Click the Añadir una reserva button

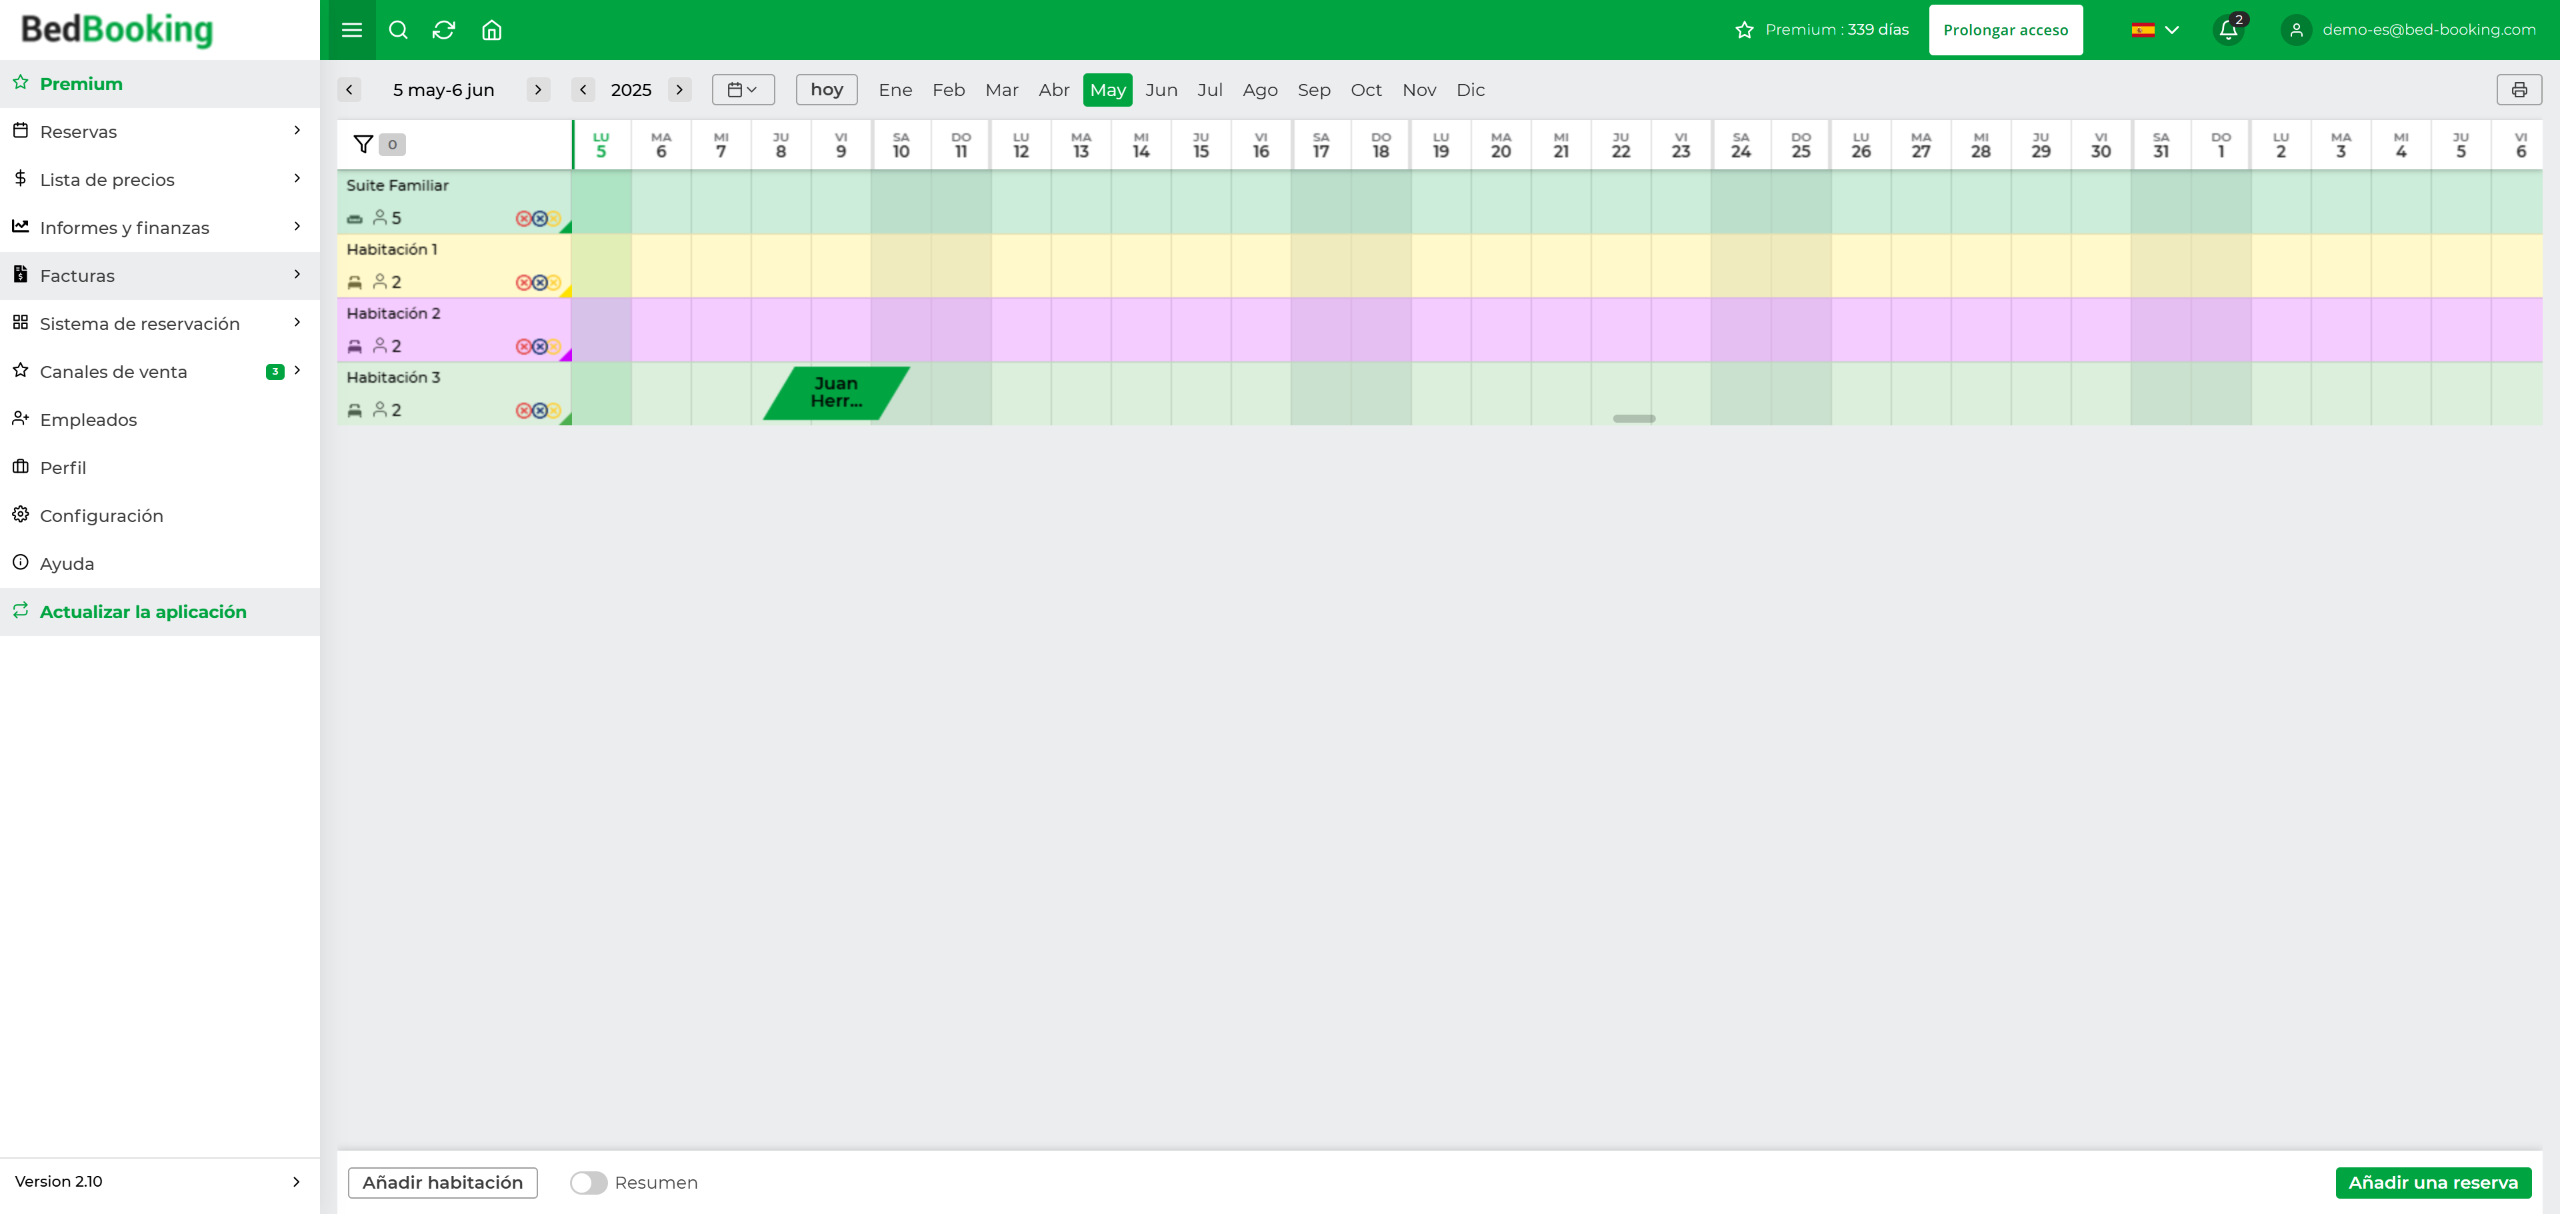(2432, 1182)
